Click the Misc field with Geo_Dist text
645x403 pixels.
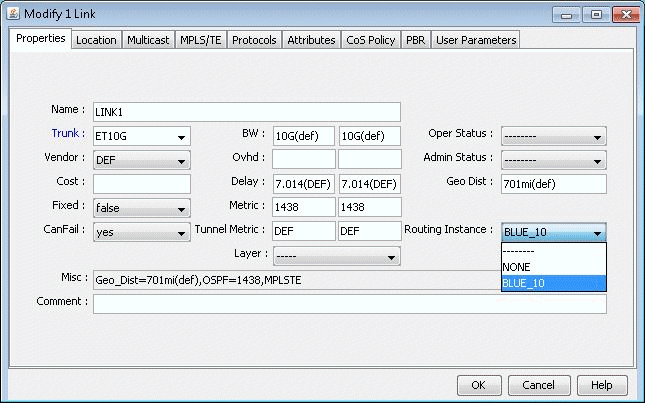[x=297, y=280]
